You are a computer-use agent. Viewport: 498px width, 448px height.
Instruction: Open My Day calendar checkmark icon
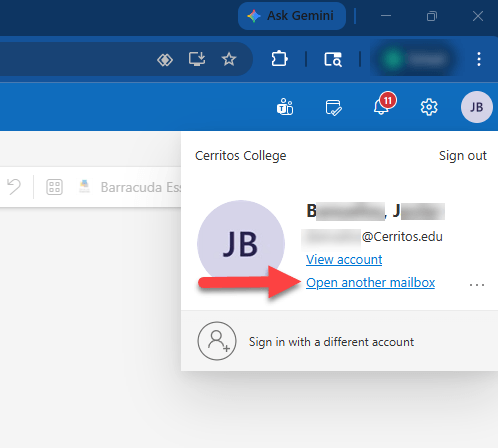click(333, 107)
